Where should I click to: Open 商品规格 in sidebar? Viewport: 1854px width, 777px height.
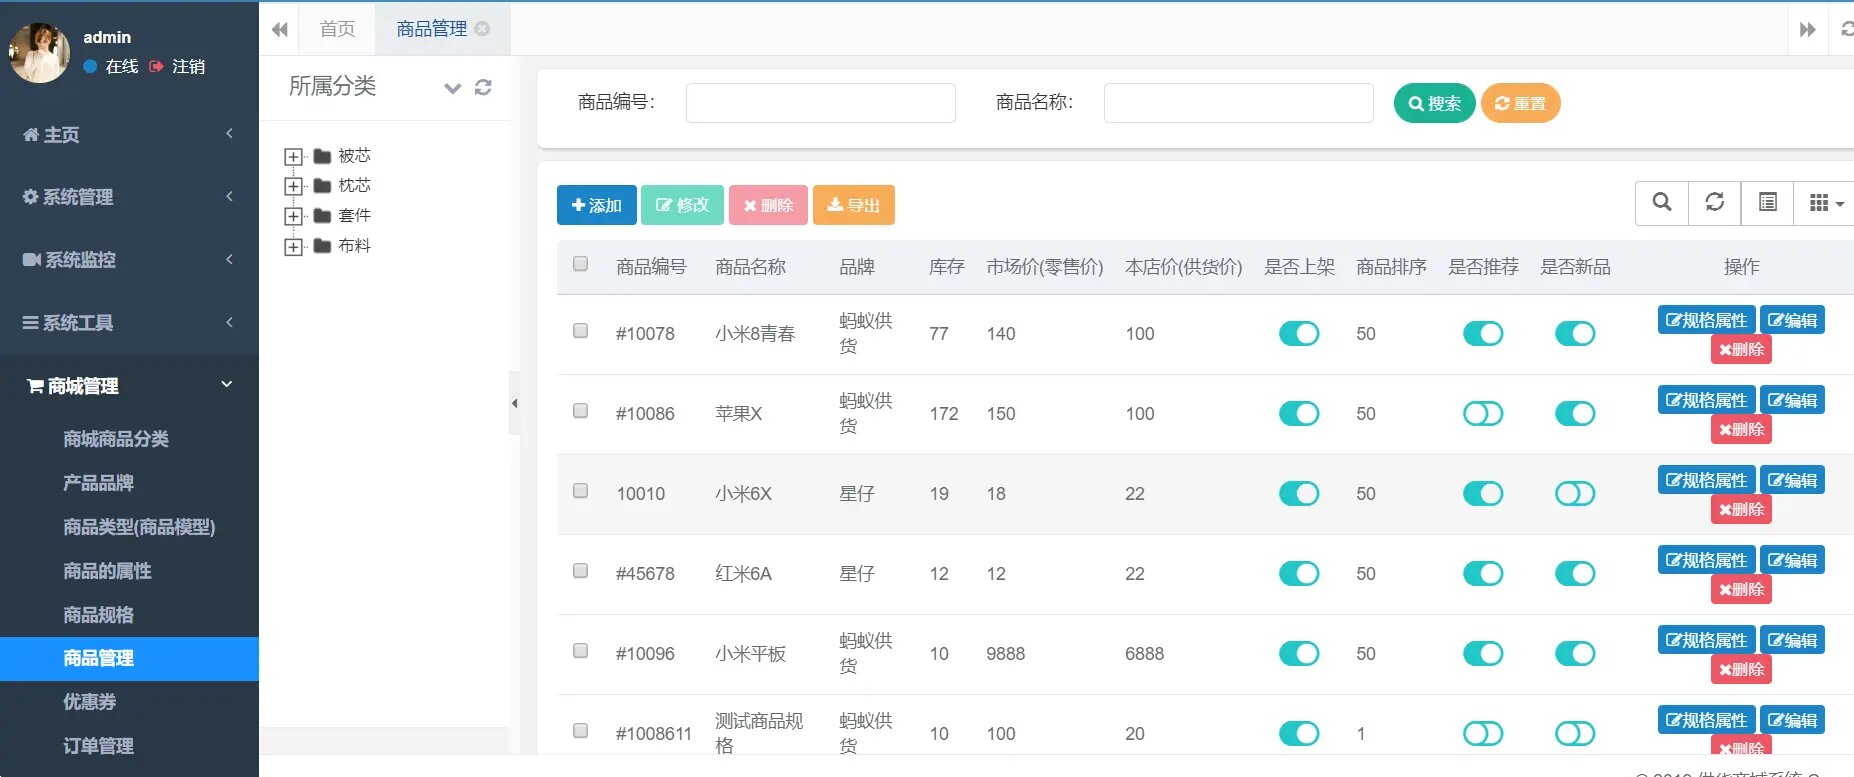[98, 615]
